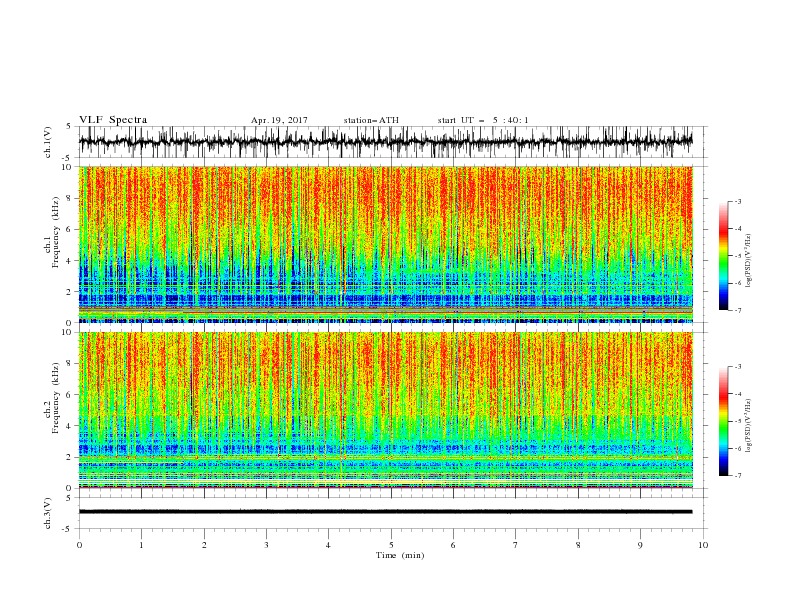
Task: Click the '8' kHz tick of ch.1 spectrogram
Action: point(70,198)
